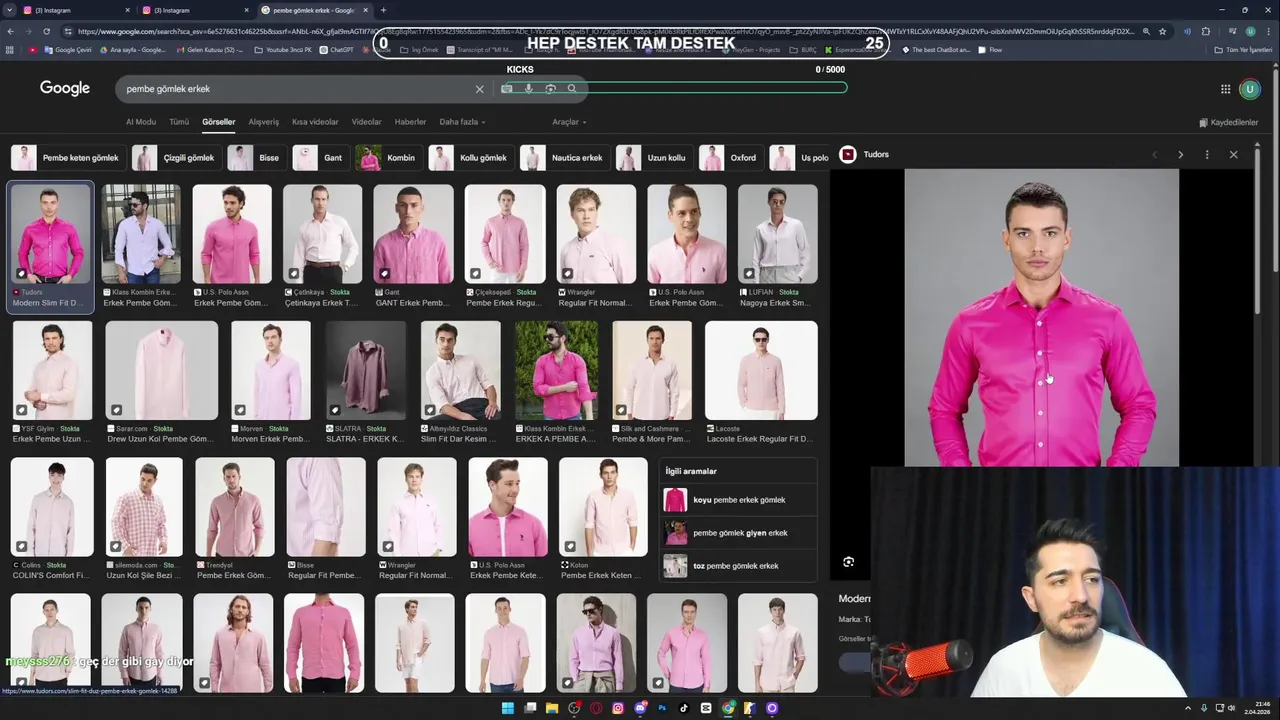Open the Videolar tab
This screenshot has height=720, width=1280.
[x=366, y=122]
